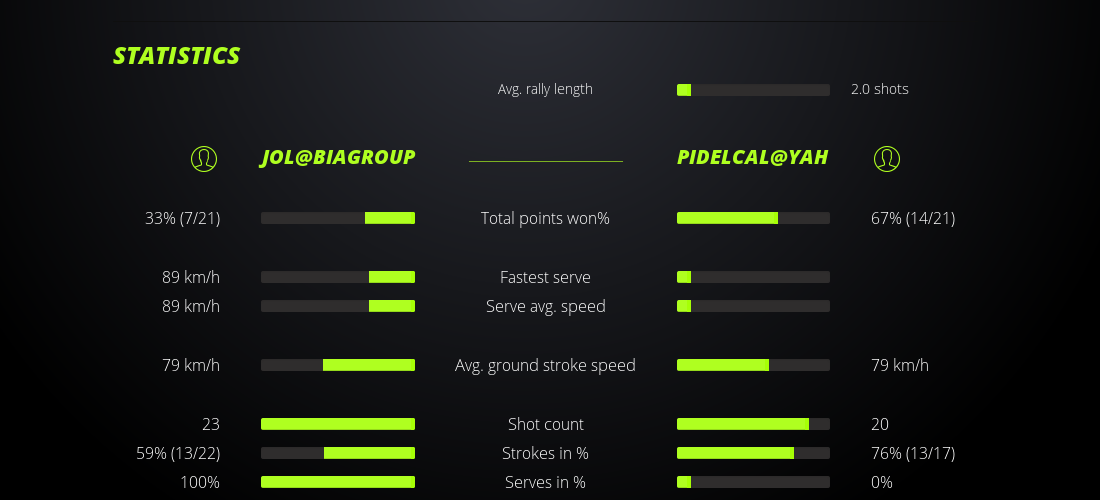The width and height of the screenshot is (1100, 500).
Task: Open the JOL@BIAGROUP player name
Action: [x=338, y=158]
